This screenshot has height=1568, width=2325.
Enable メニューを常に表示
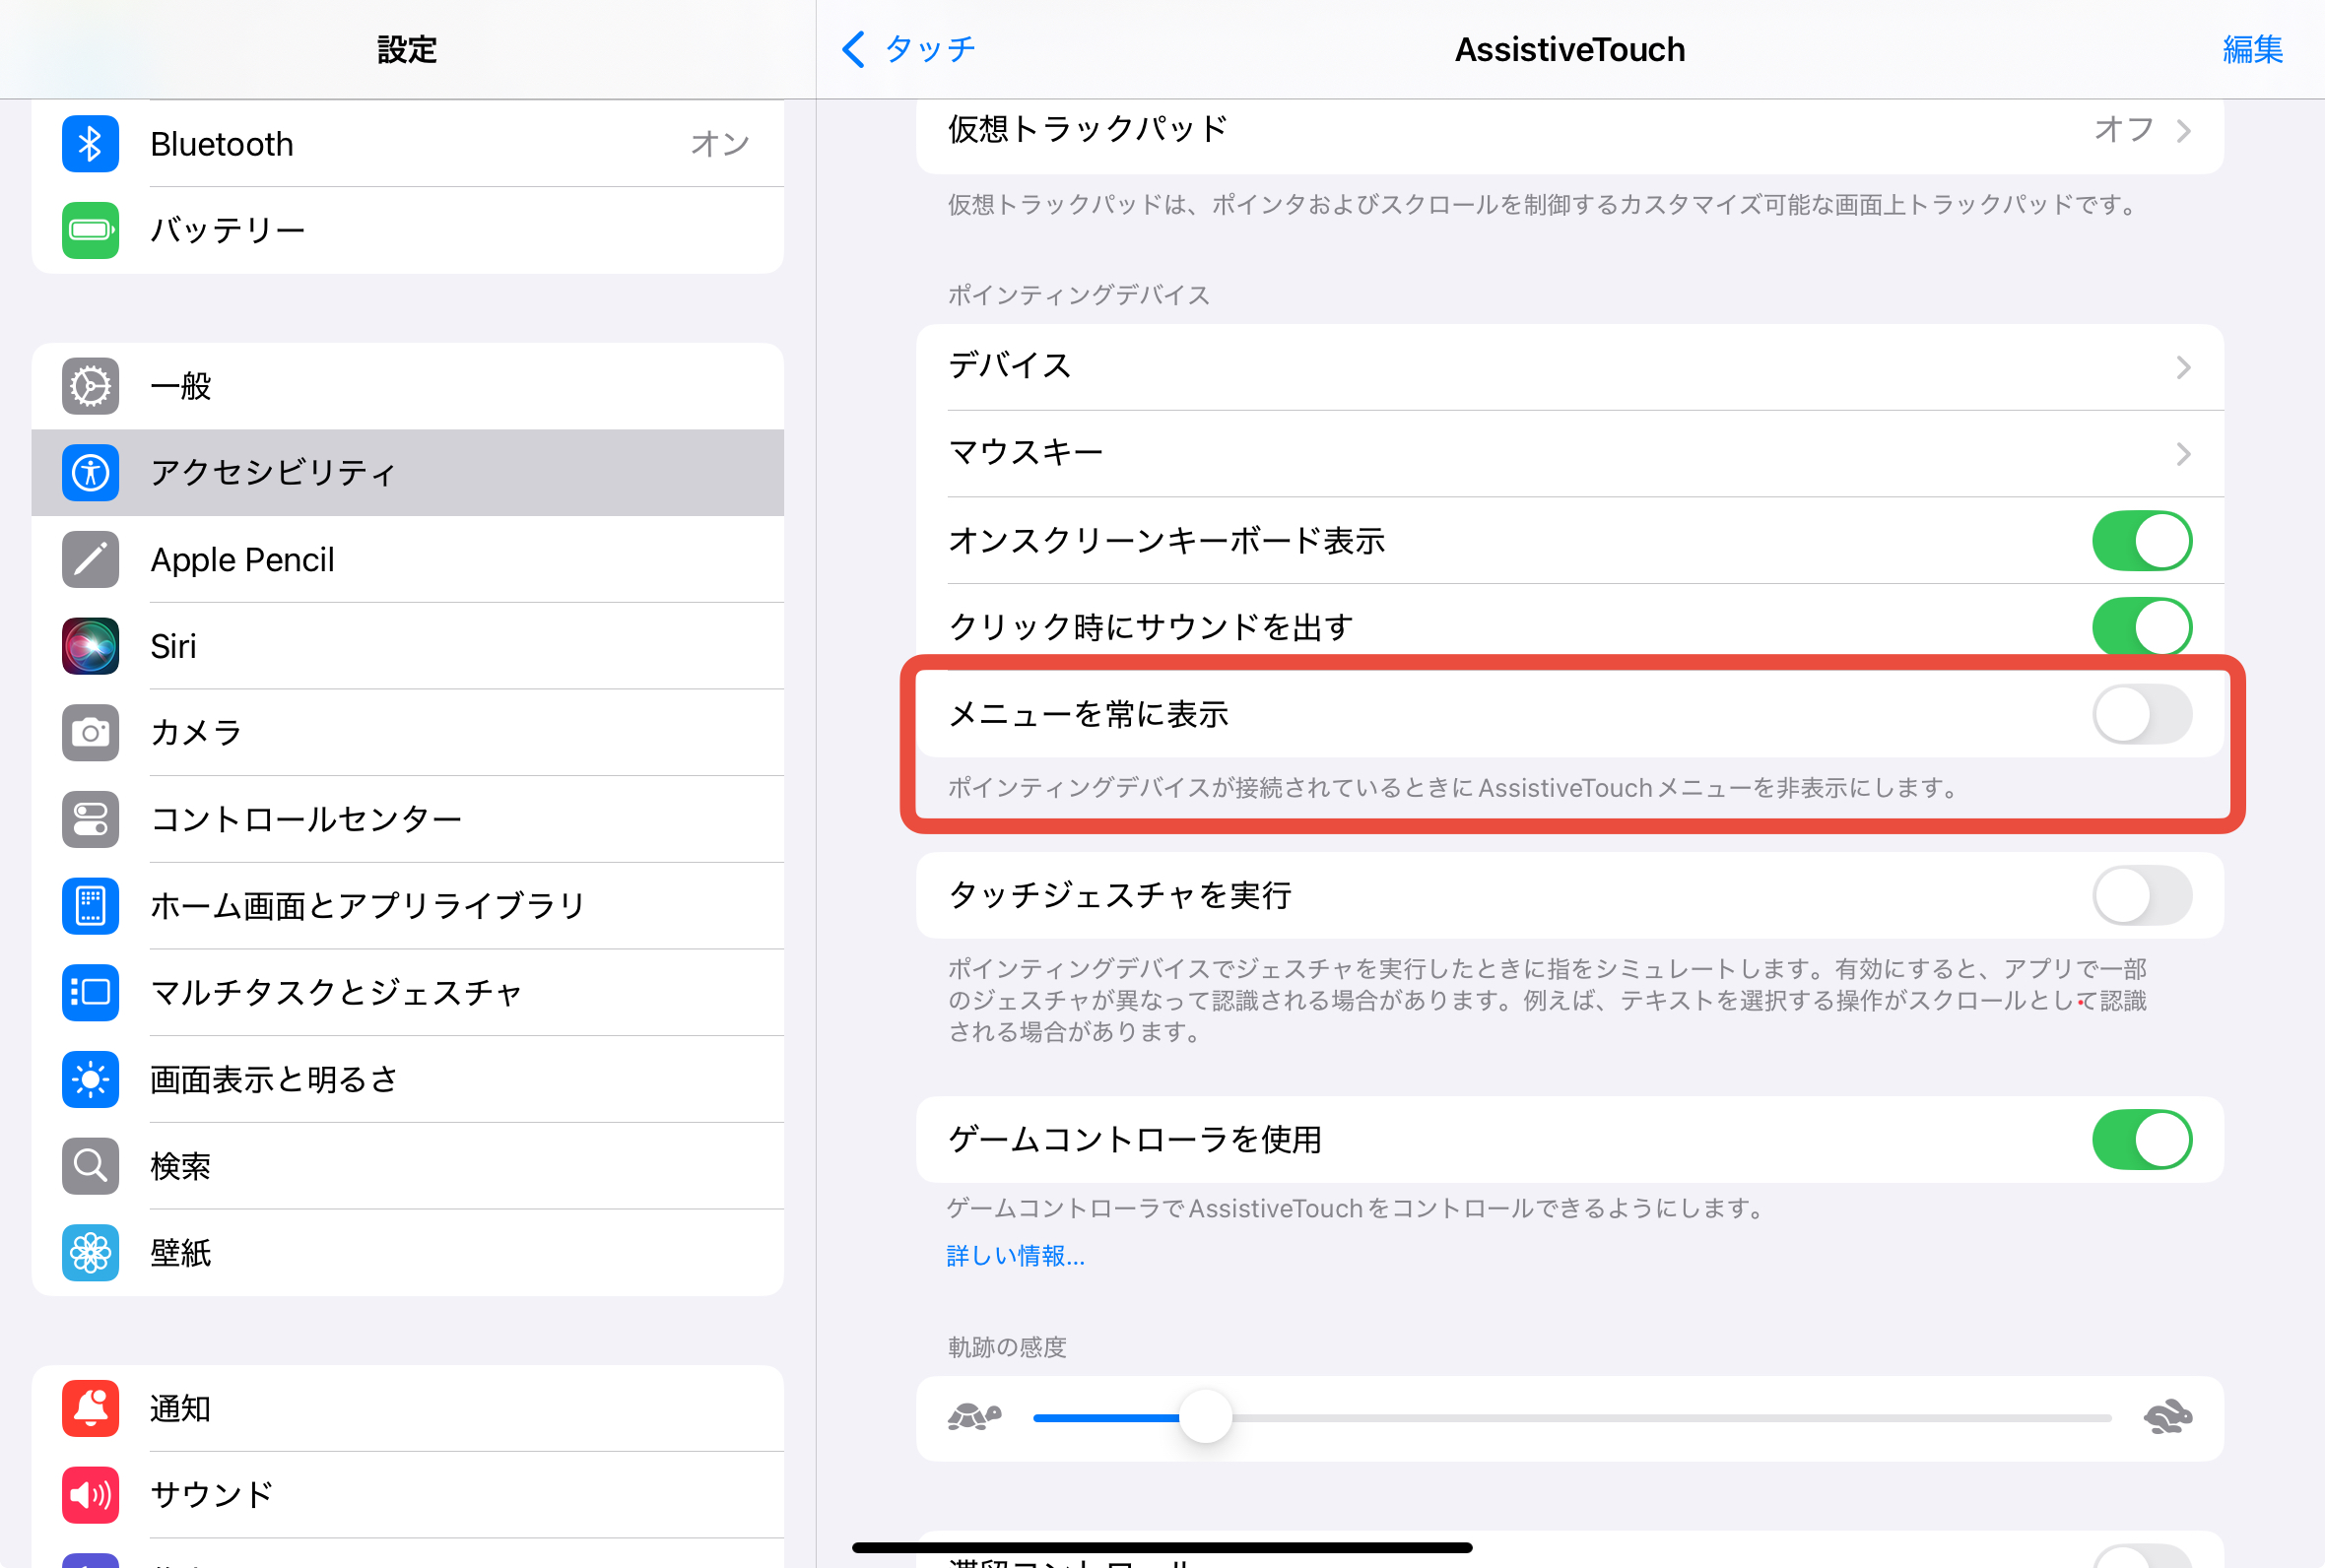tap(2141, 714)
